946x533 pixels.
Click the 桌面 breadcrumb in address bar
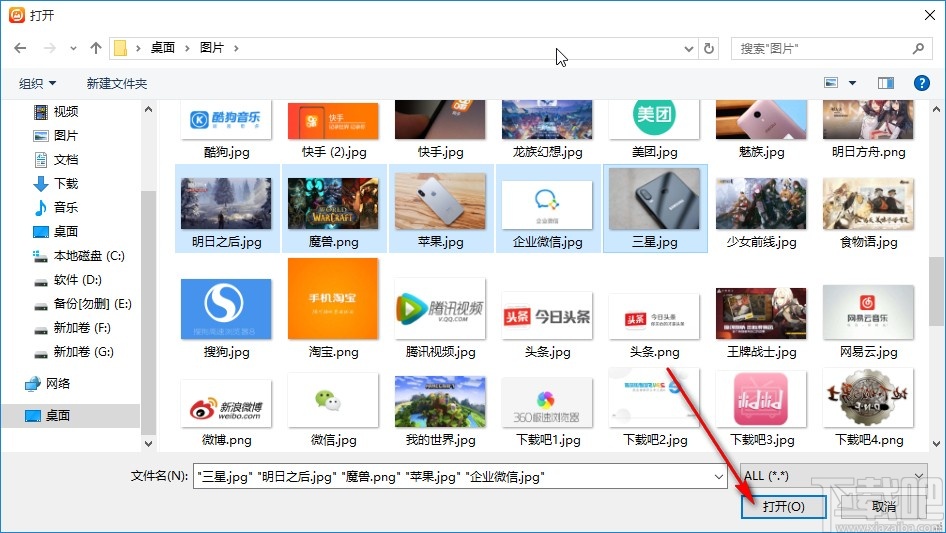coord(162,48)
